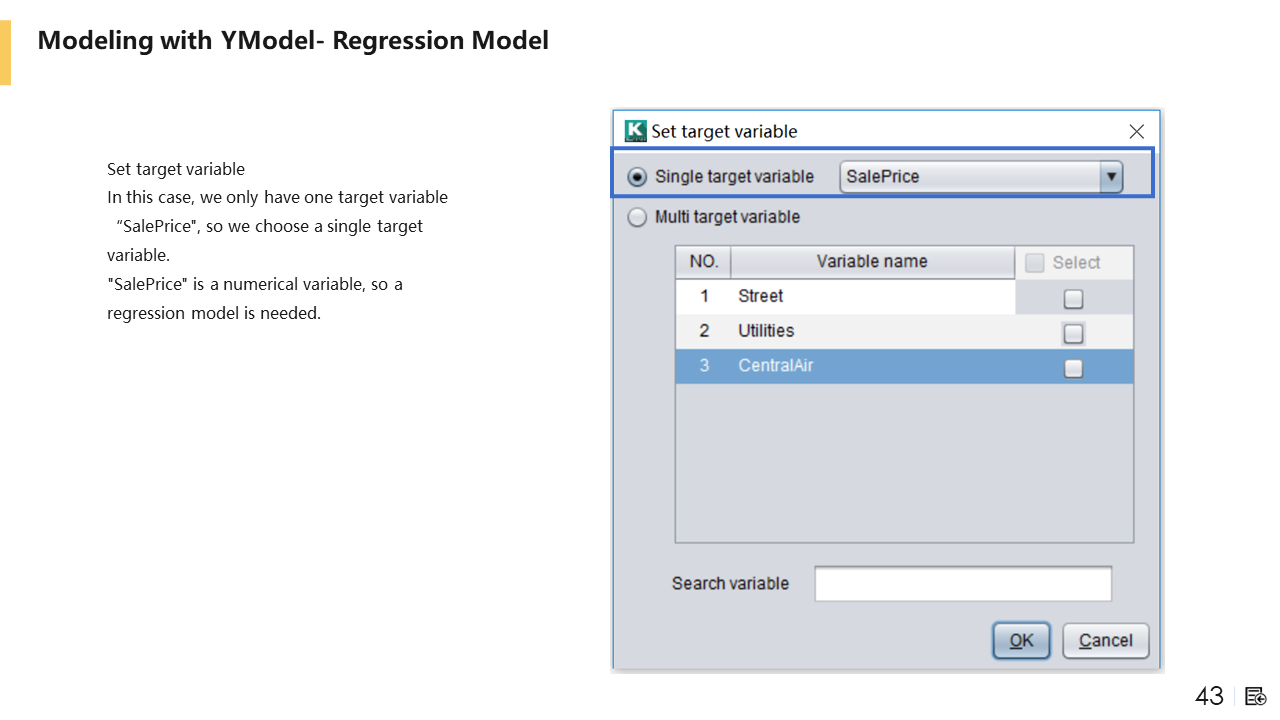Click the slide page number 43
The image size is (1280, 720).
(1209, 696)
